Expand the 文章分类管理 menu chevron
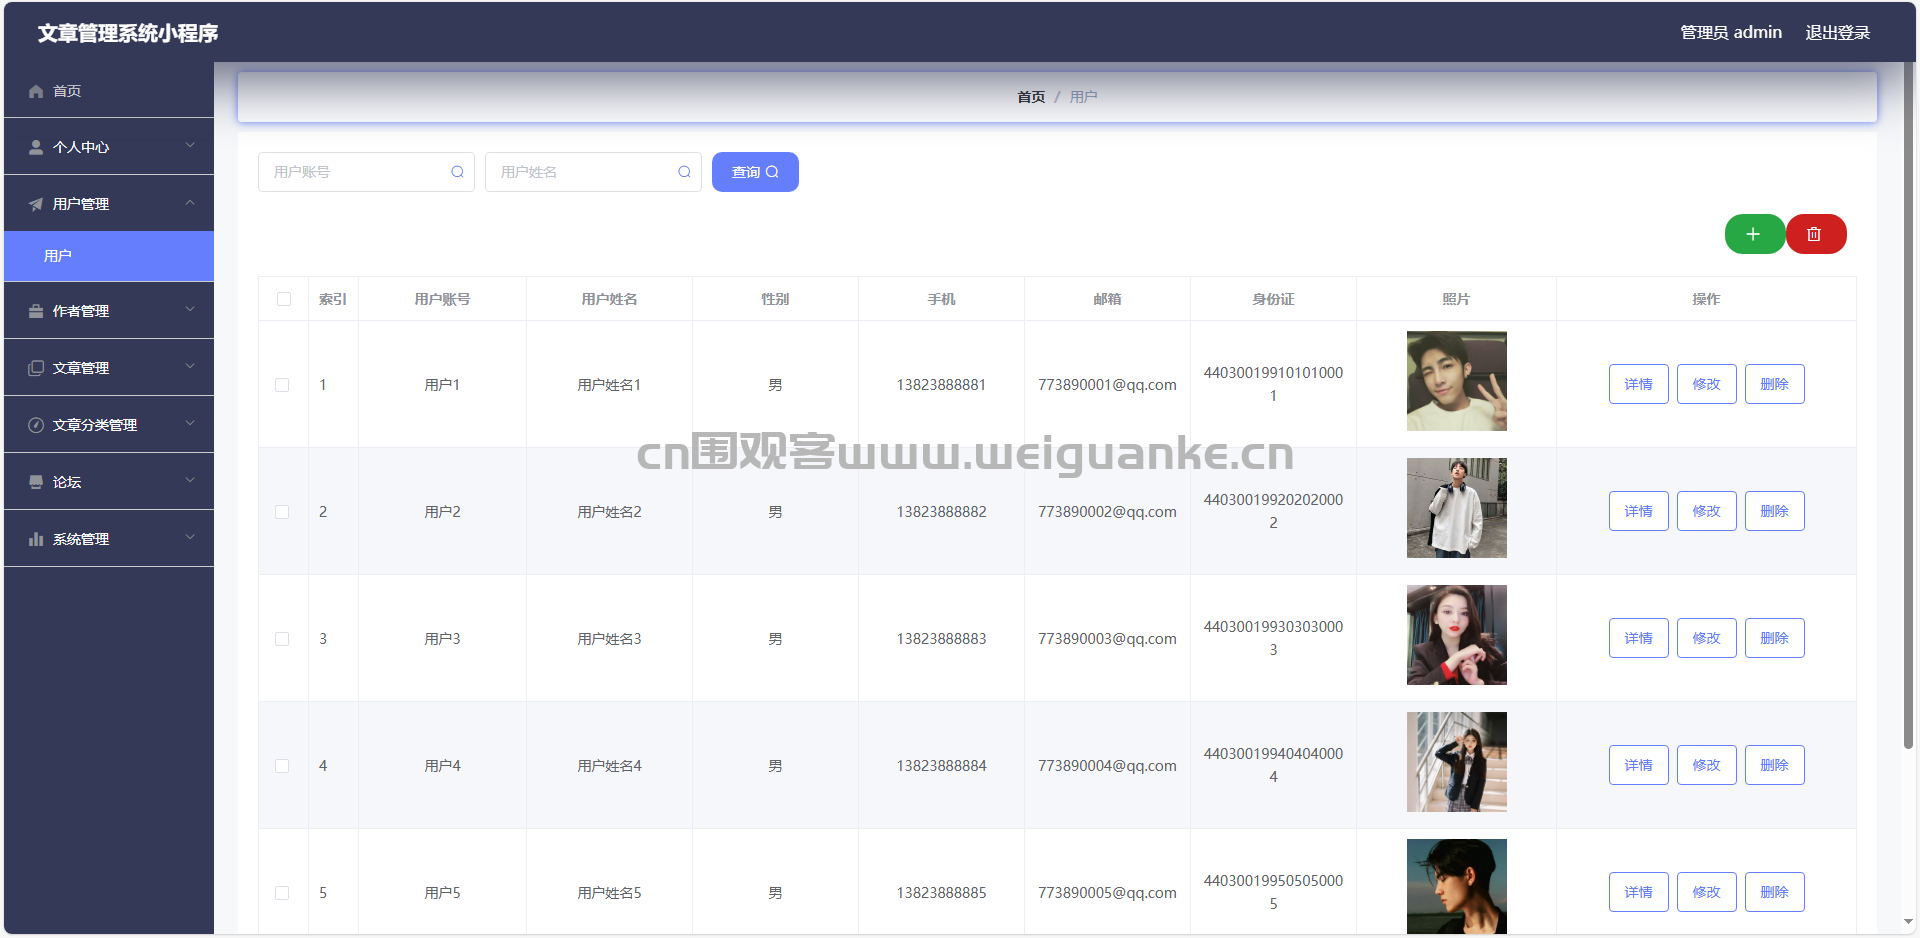 coord(190,424)
